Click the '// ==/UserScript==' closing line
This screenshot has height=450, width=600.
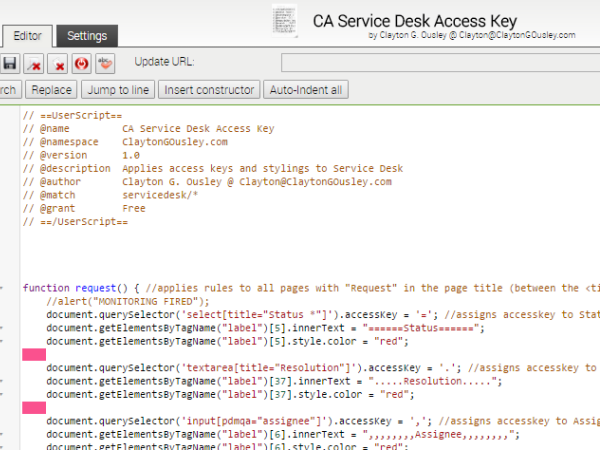(x=75, y=222)
